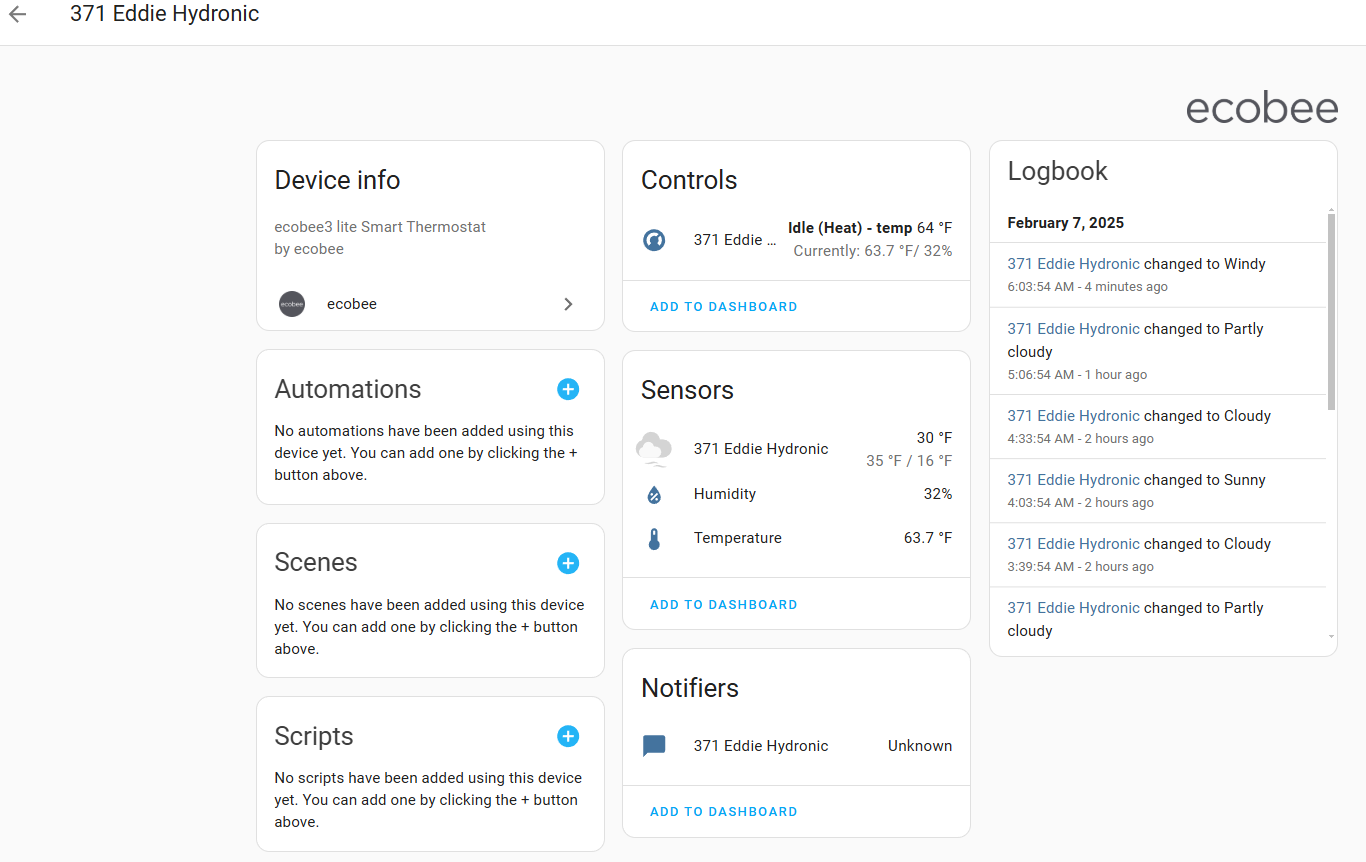Click the Logbook scroll down arrow
1366x862 pixels.
tap(1331, 636)
